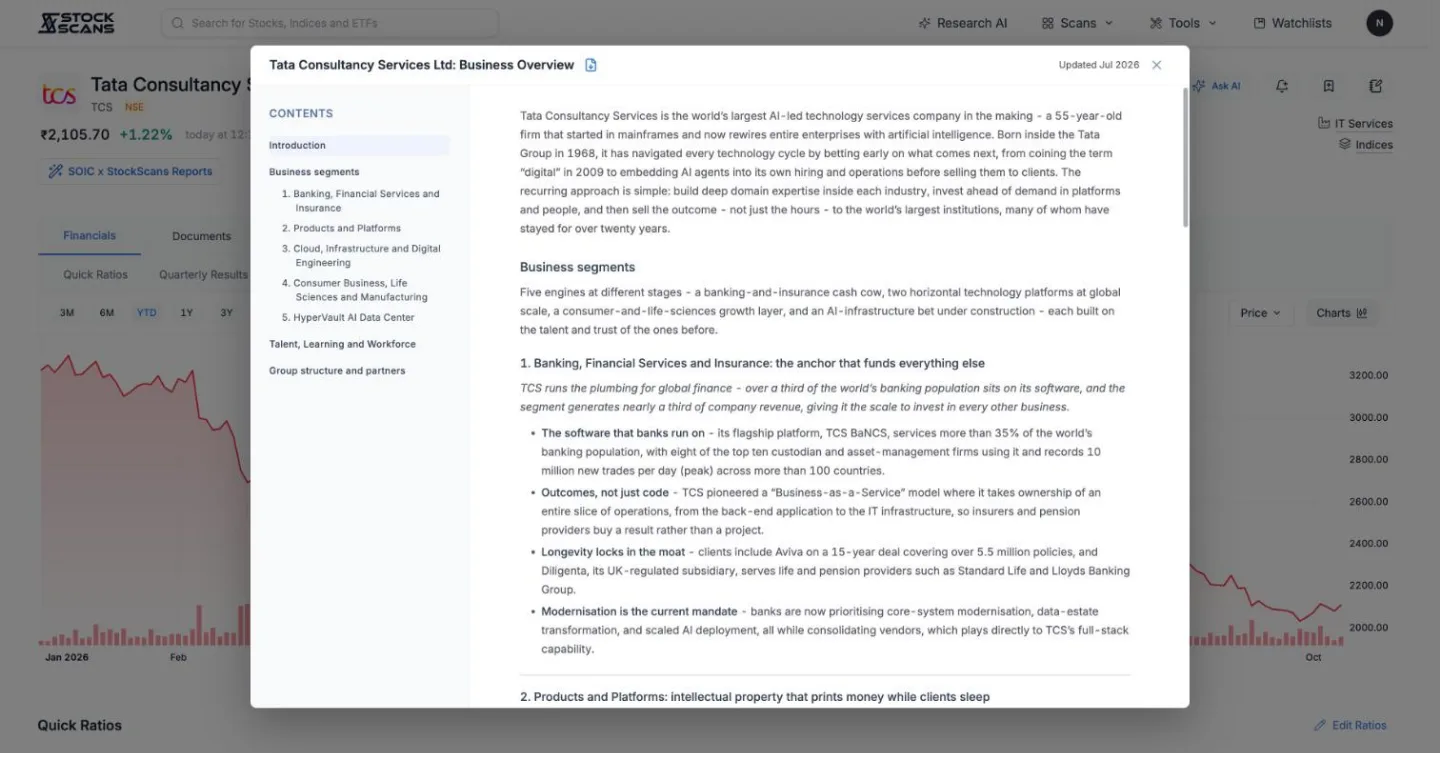This screenshot has width=1440, height=757.
Task: Jump to Talent, Learning and Workforce
Action: tap(342, 344)
